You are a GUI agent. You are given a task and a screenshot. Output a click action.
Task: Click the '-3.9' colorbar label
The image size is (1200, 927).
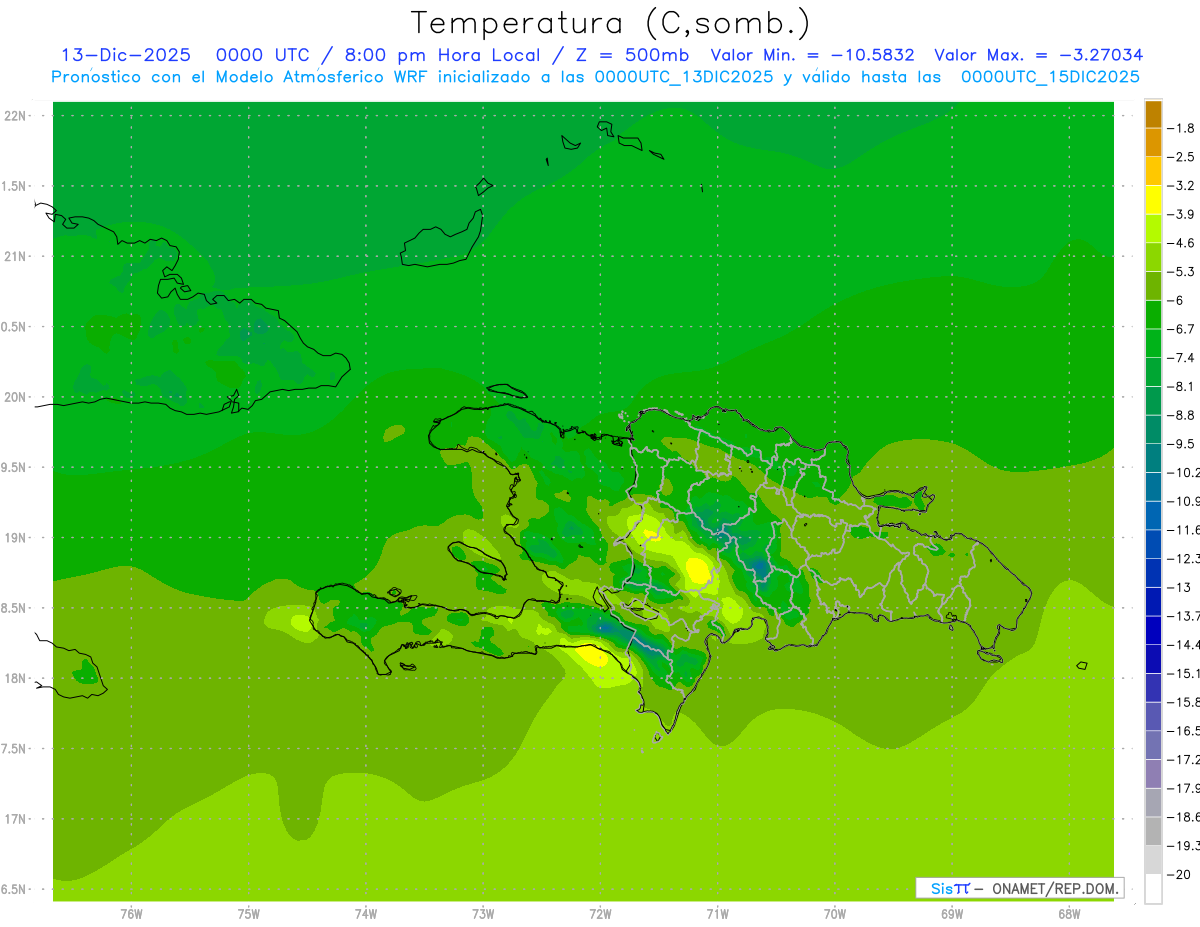click(1182, 214)
